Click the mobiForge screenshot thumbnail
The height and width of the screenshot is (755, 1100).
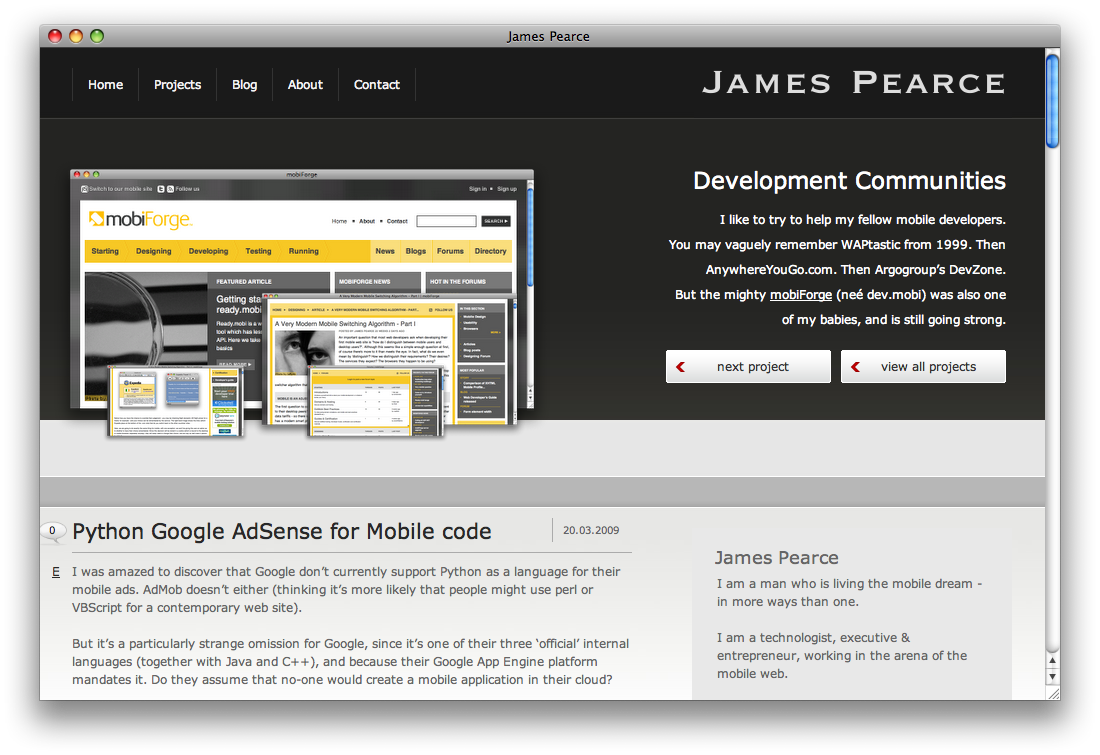click(302, 303)
